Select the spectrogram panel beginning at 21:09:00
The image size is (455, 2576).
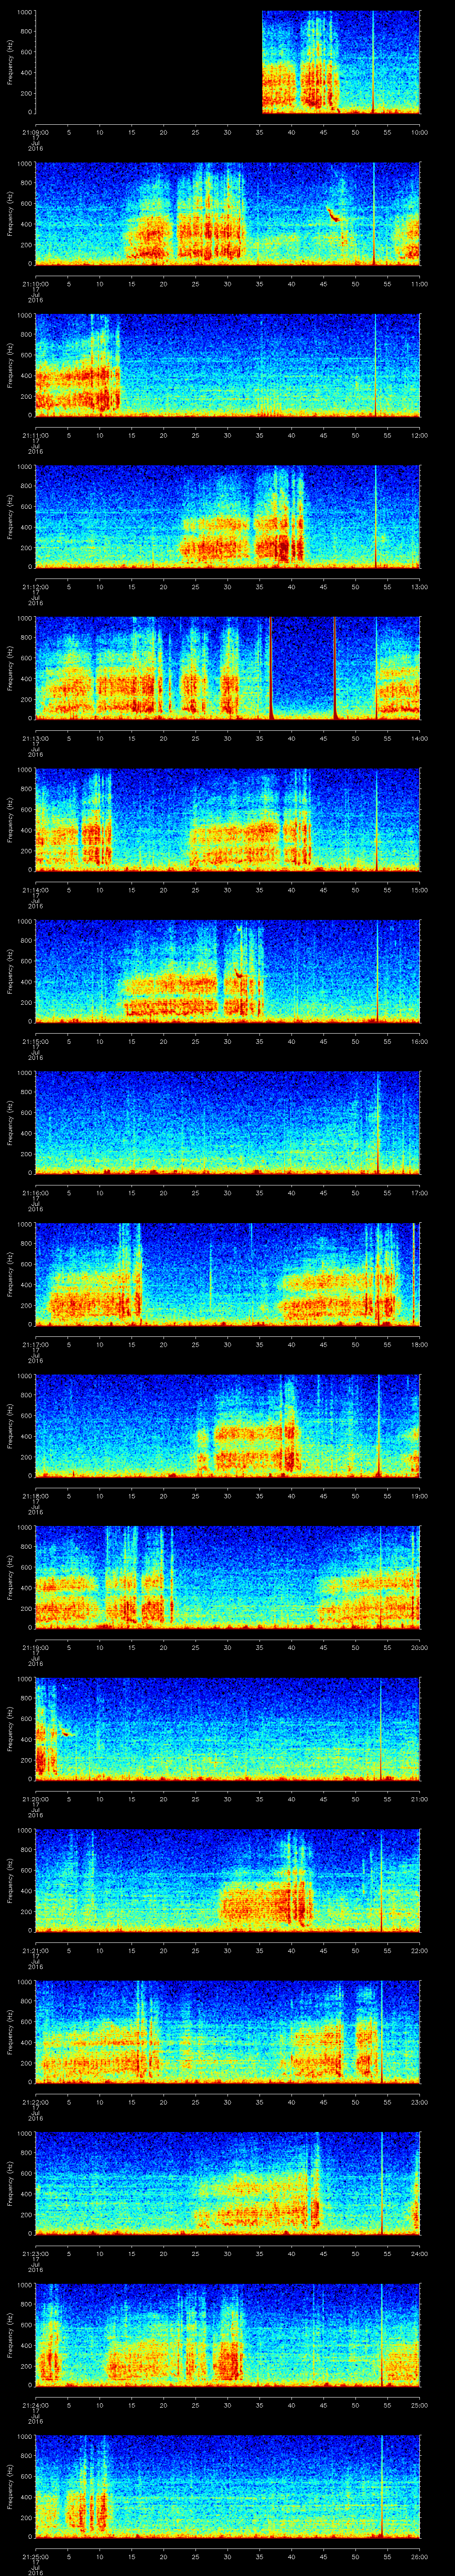point(227,62)
